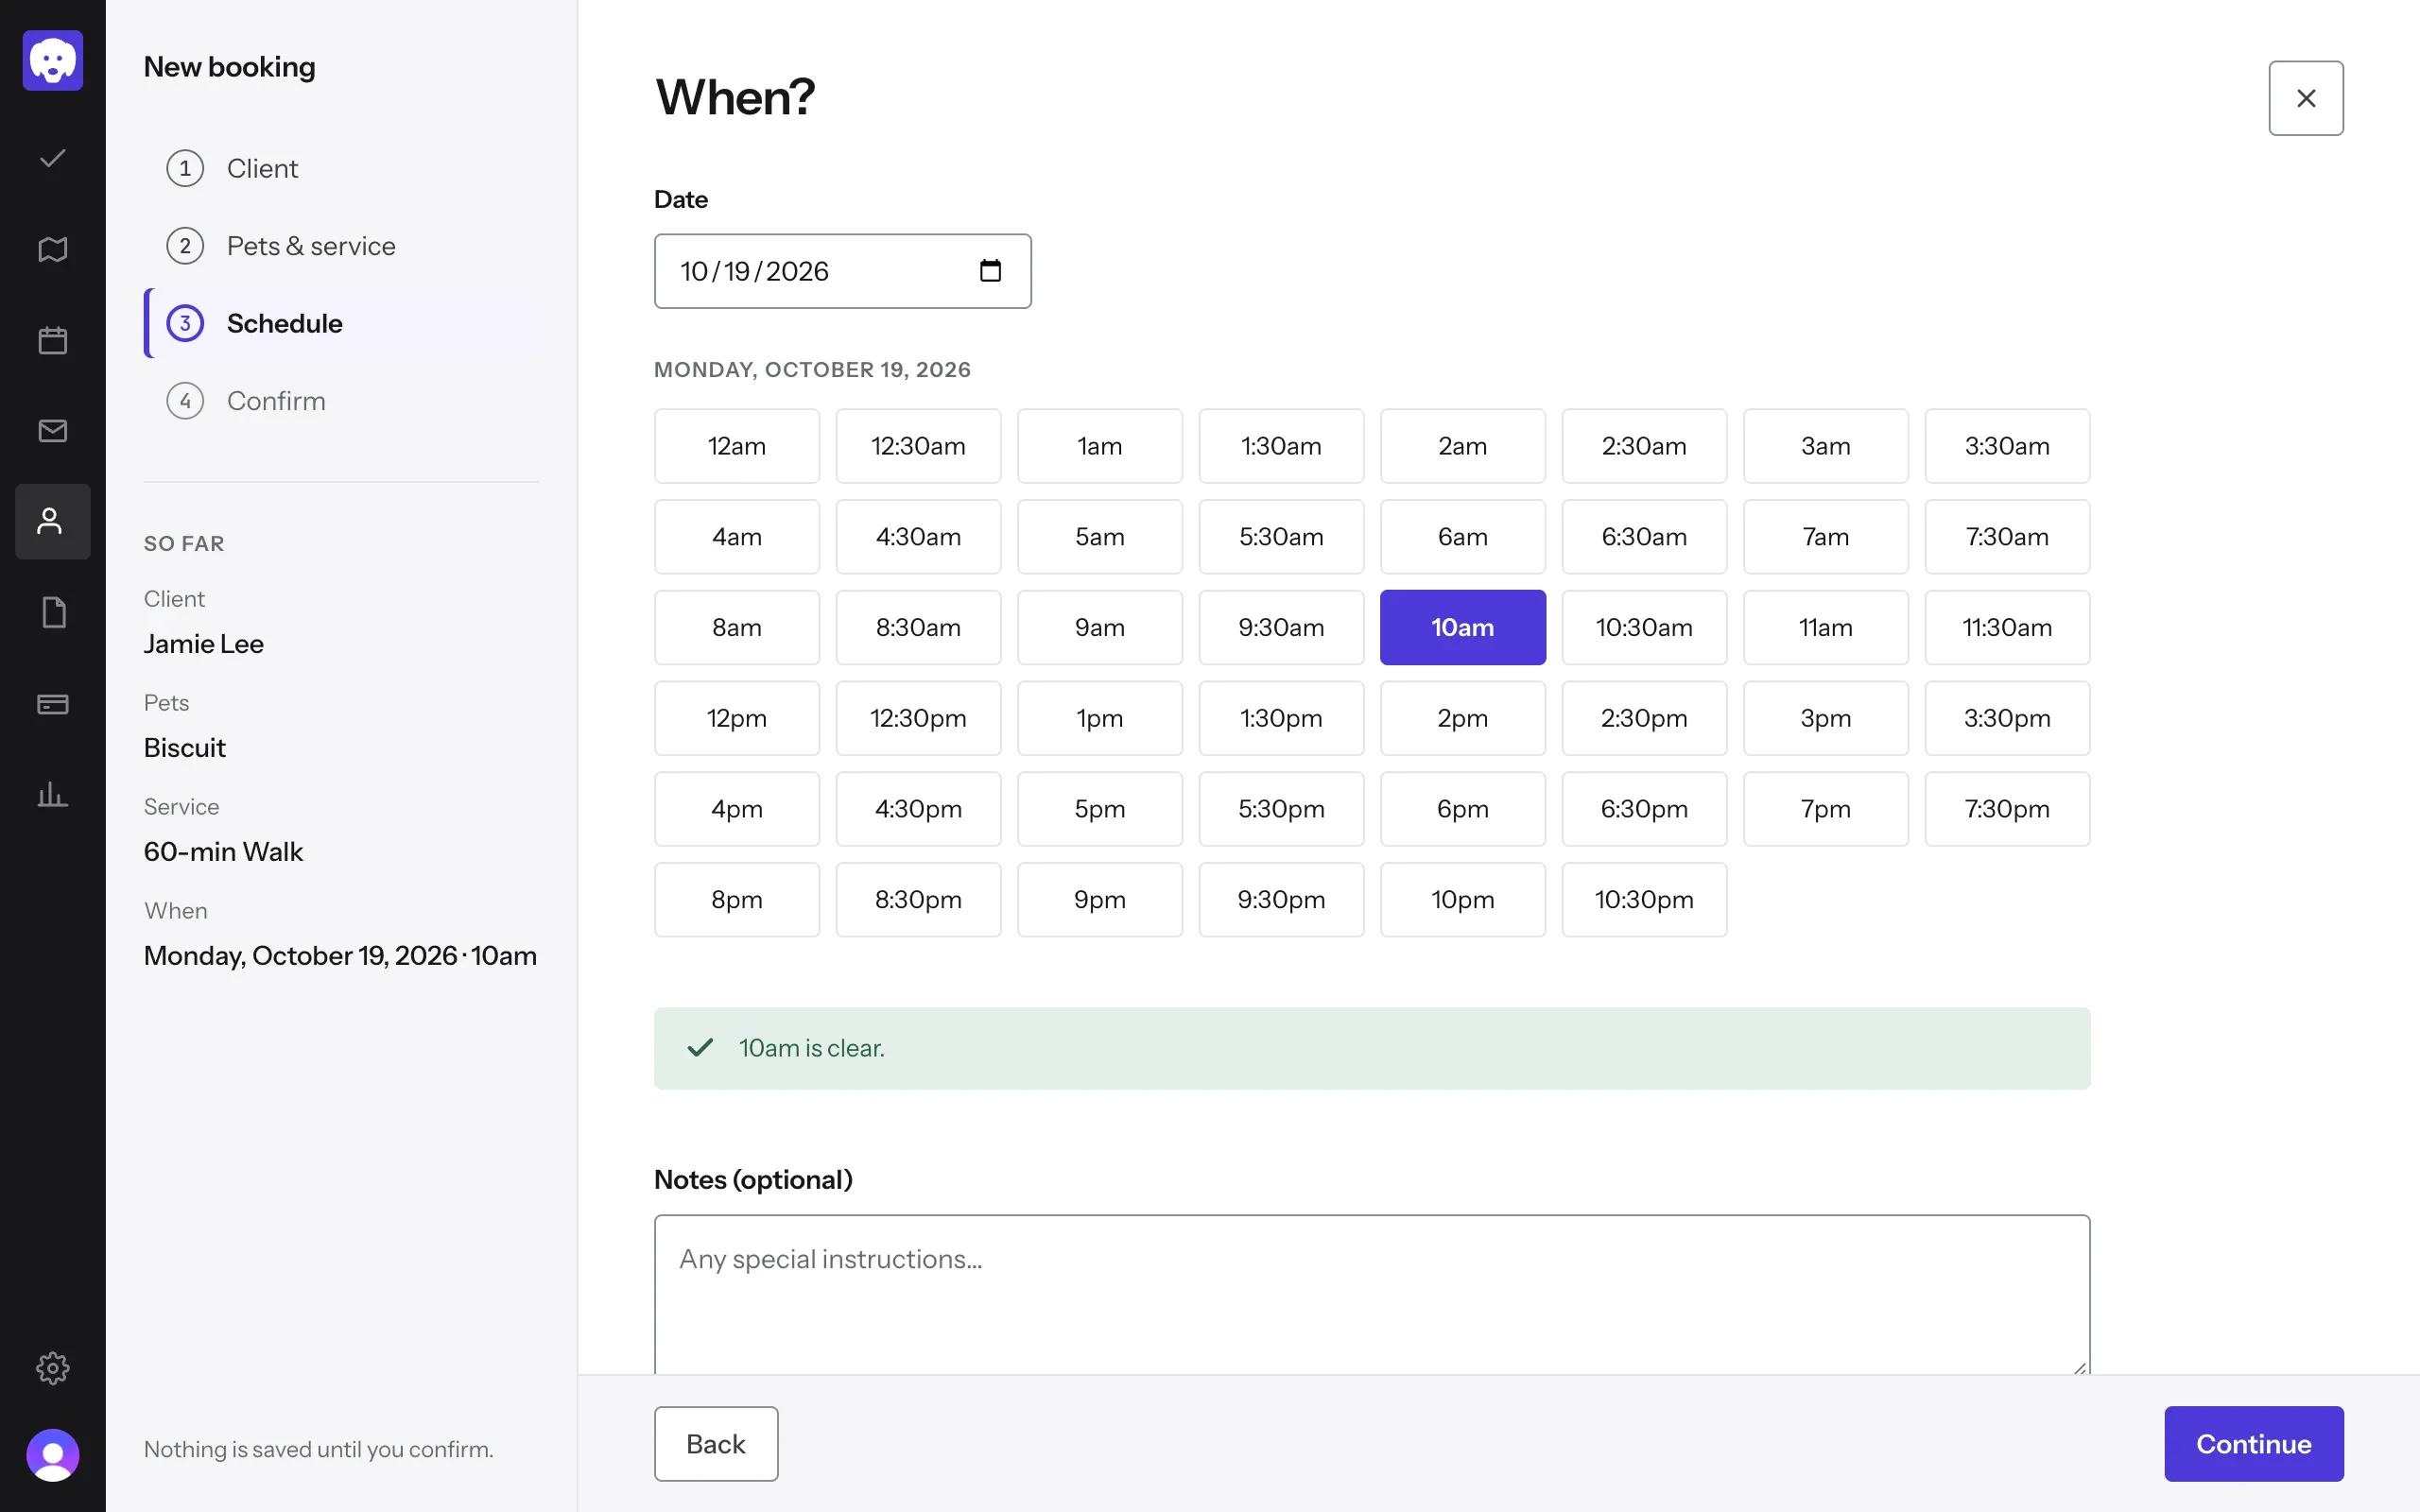Choose the 5pm time slot
The width and height of the screenshot is (2420, 1512).
1100,809
